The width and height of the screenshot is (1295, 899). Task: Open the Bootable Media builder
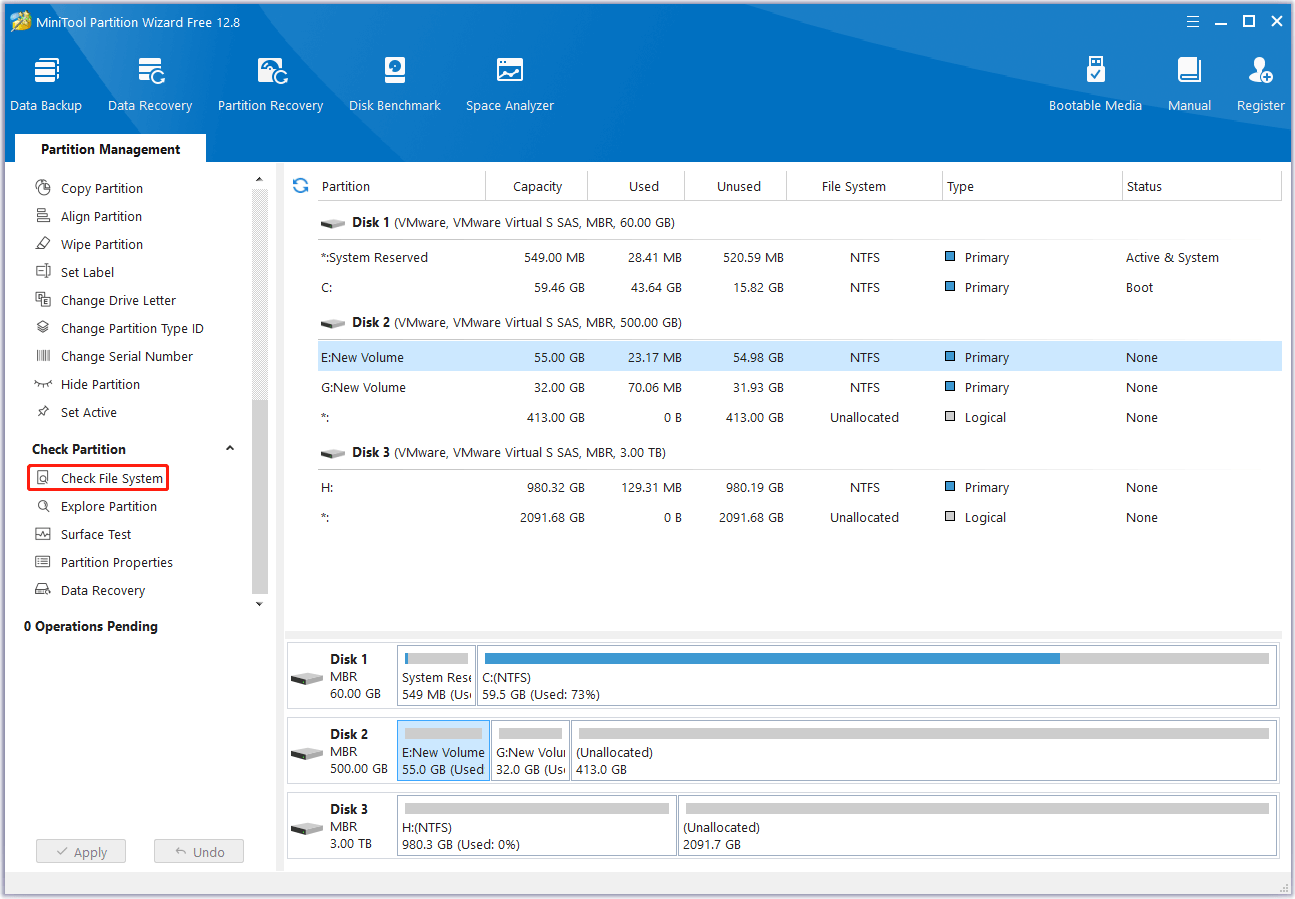(x=1095, y=84)
